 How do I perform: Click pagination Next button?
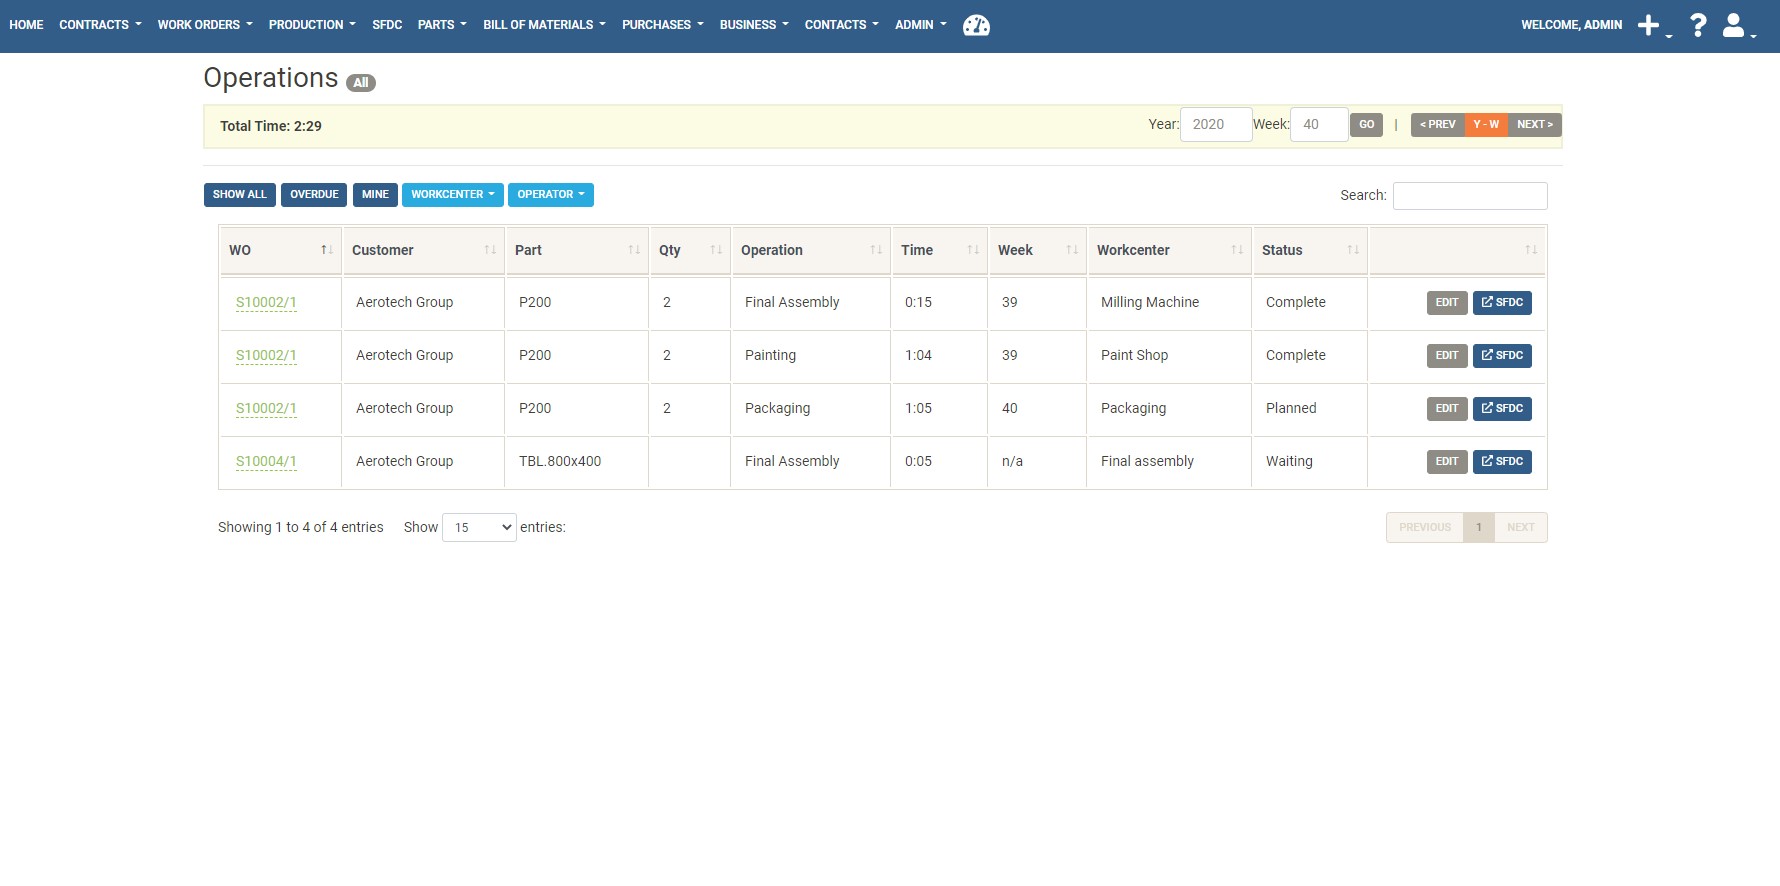point(1521,528)
